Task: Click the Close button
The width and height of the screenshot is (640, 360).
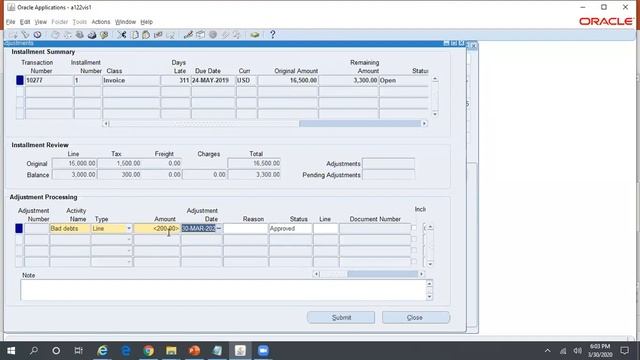Action: (x=416, y=317)
